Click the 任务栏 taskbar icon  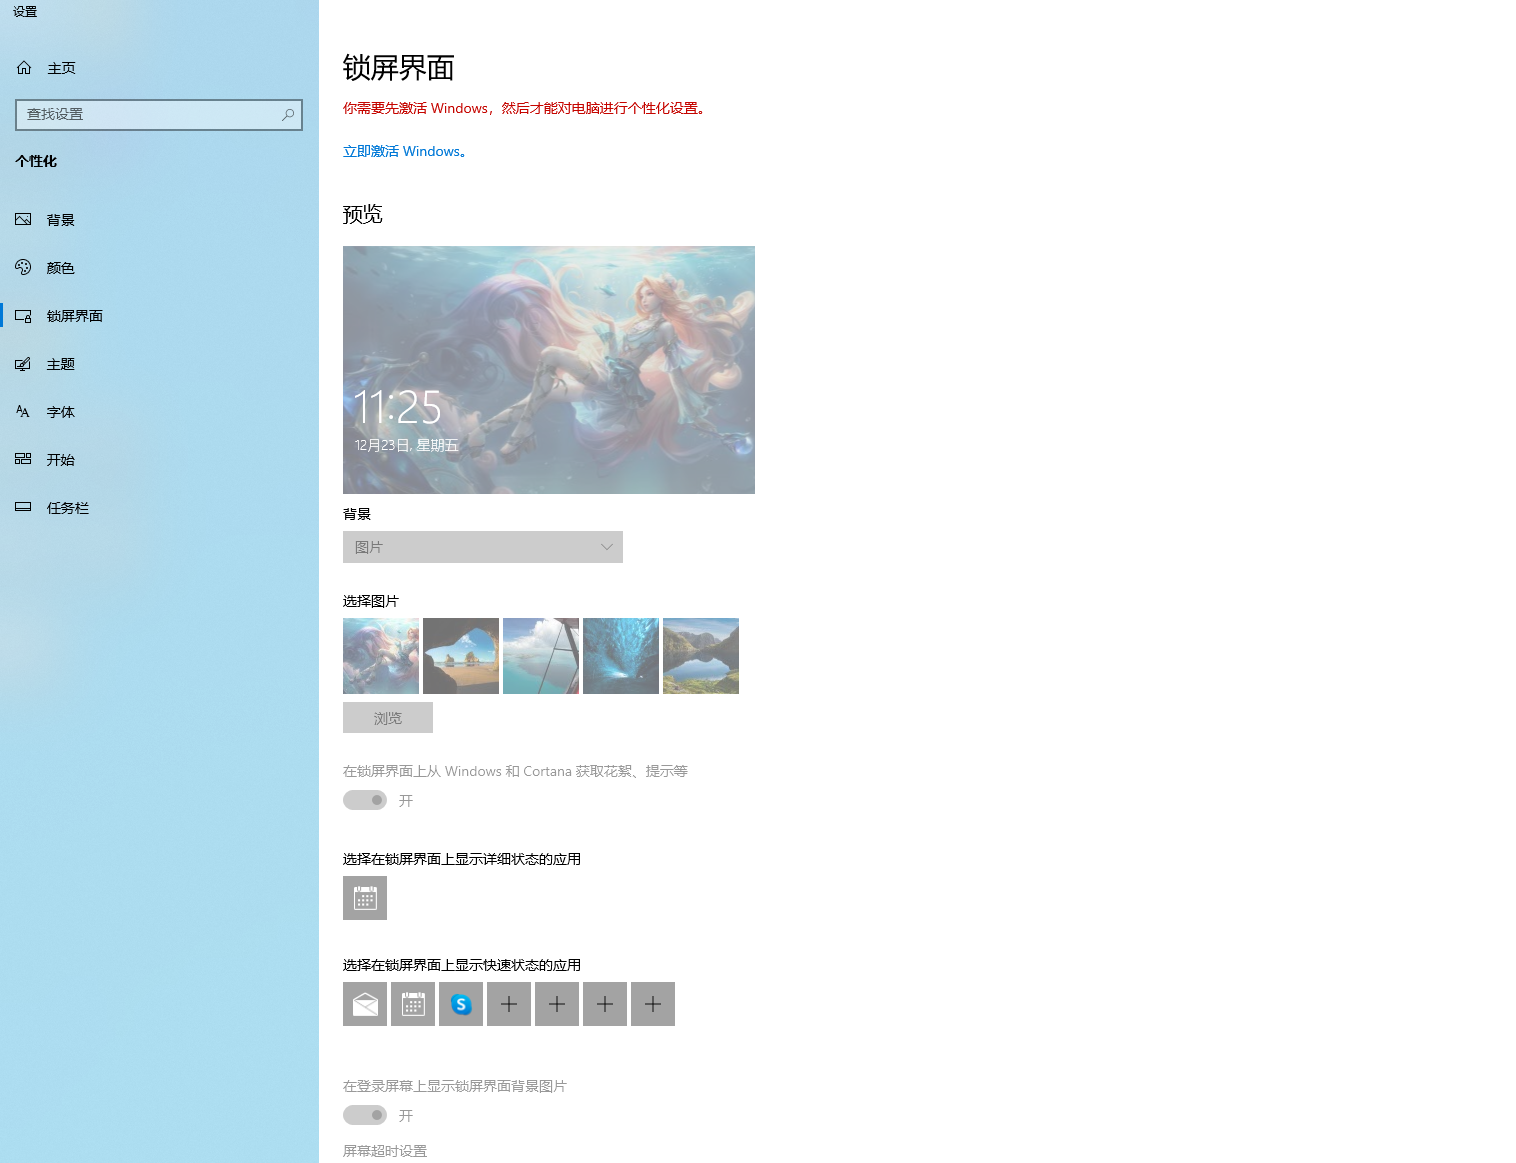click(23, 507)
